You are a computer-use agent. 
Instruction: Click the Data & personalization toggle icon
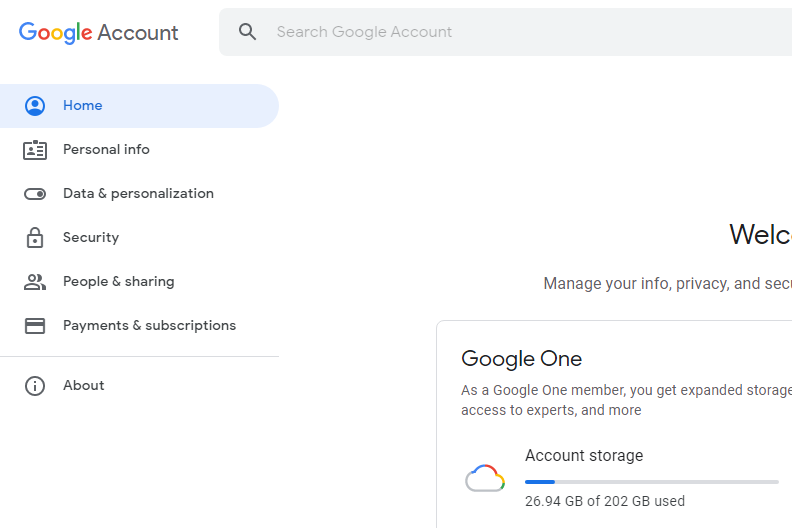[35, 194]
